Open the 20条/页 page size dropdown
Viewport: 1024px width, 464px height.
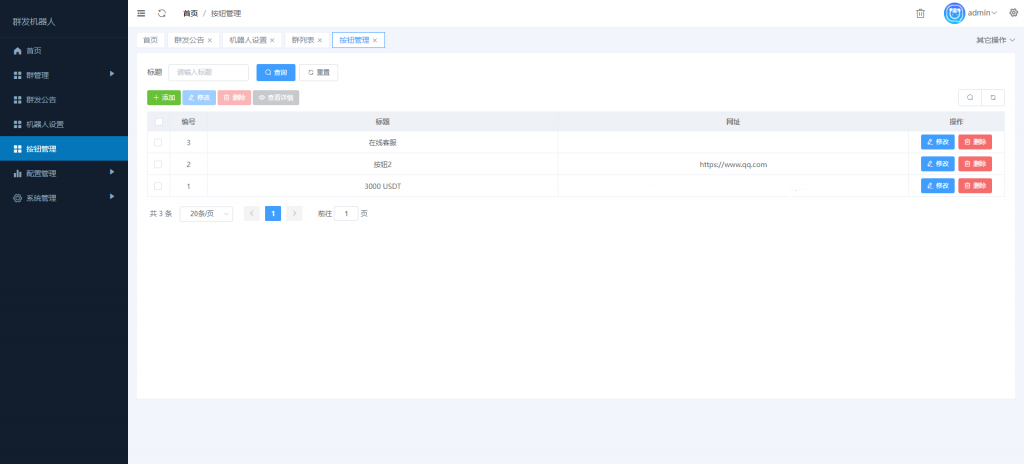(206, 214)
